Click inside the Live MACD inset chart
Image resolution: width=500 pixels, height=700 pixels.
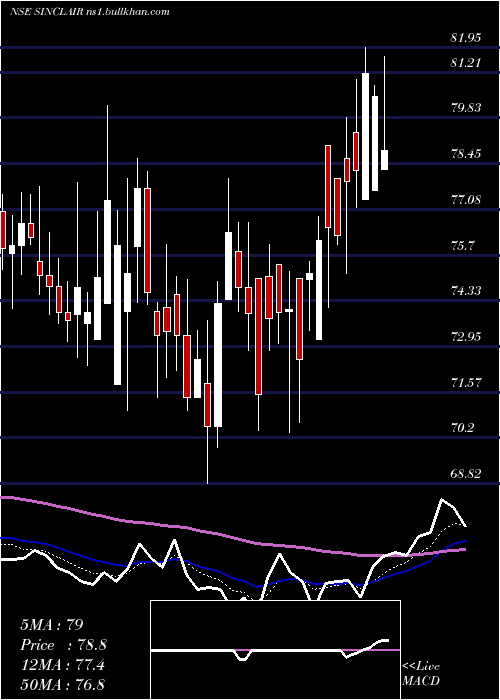click(275, 650)
